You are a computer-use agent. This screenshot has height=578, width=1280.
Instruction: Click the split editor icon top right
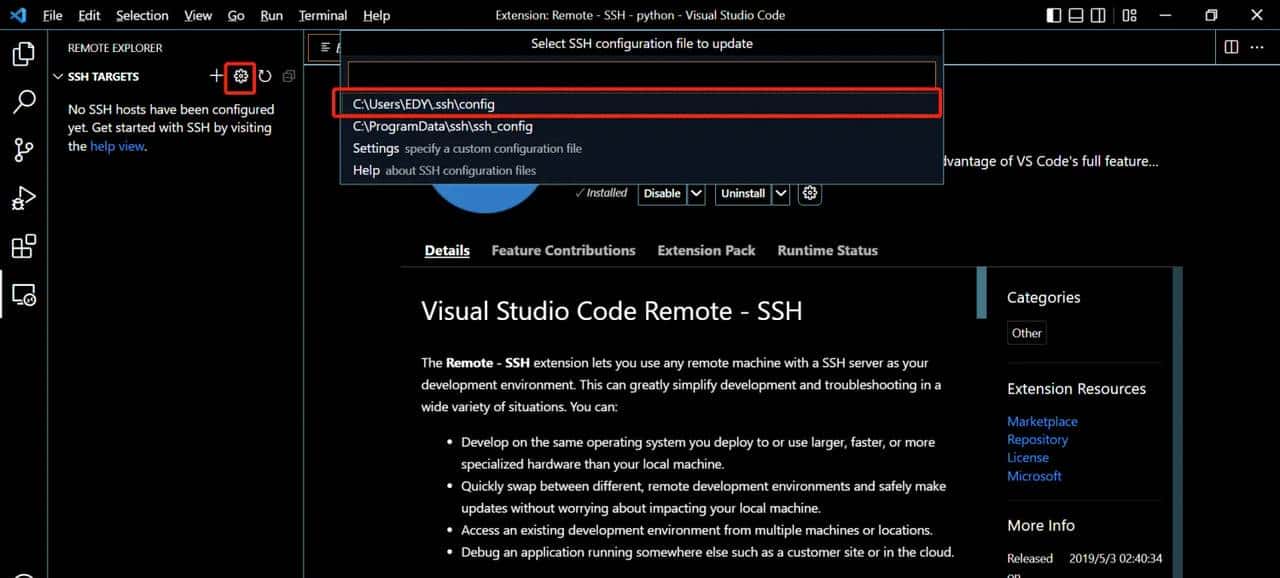point(1229,47)
